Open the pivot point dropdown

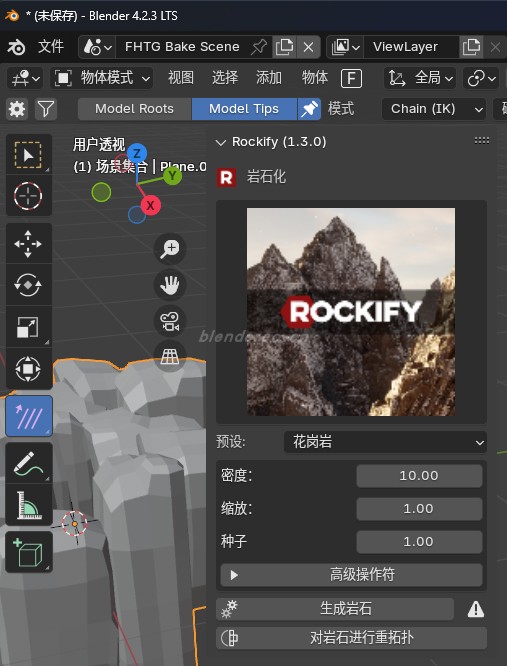click(x=481, y=78)
